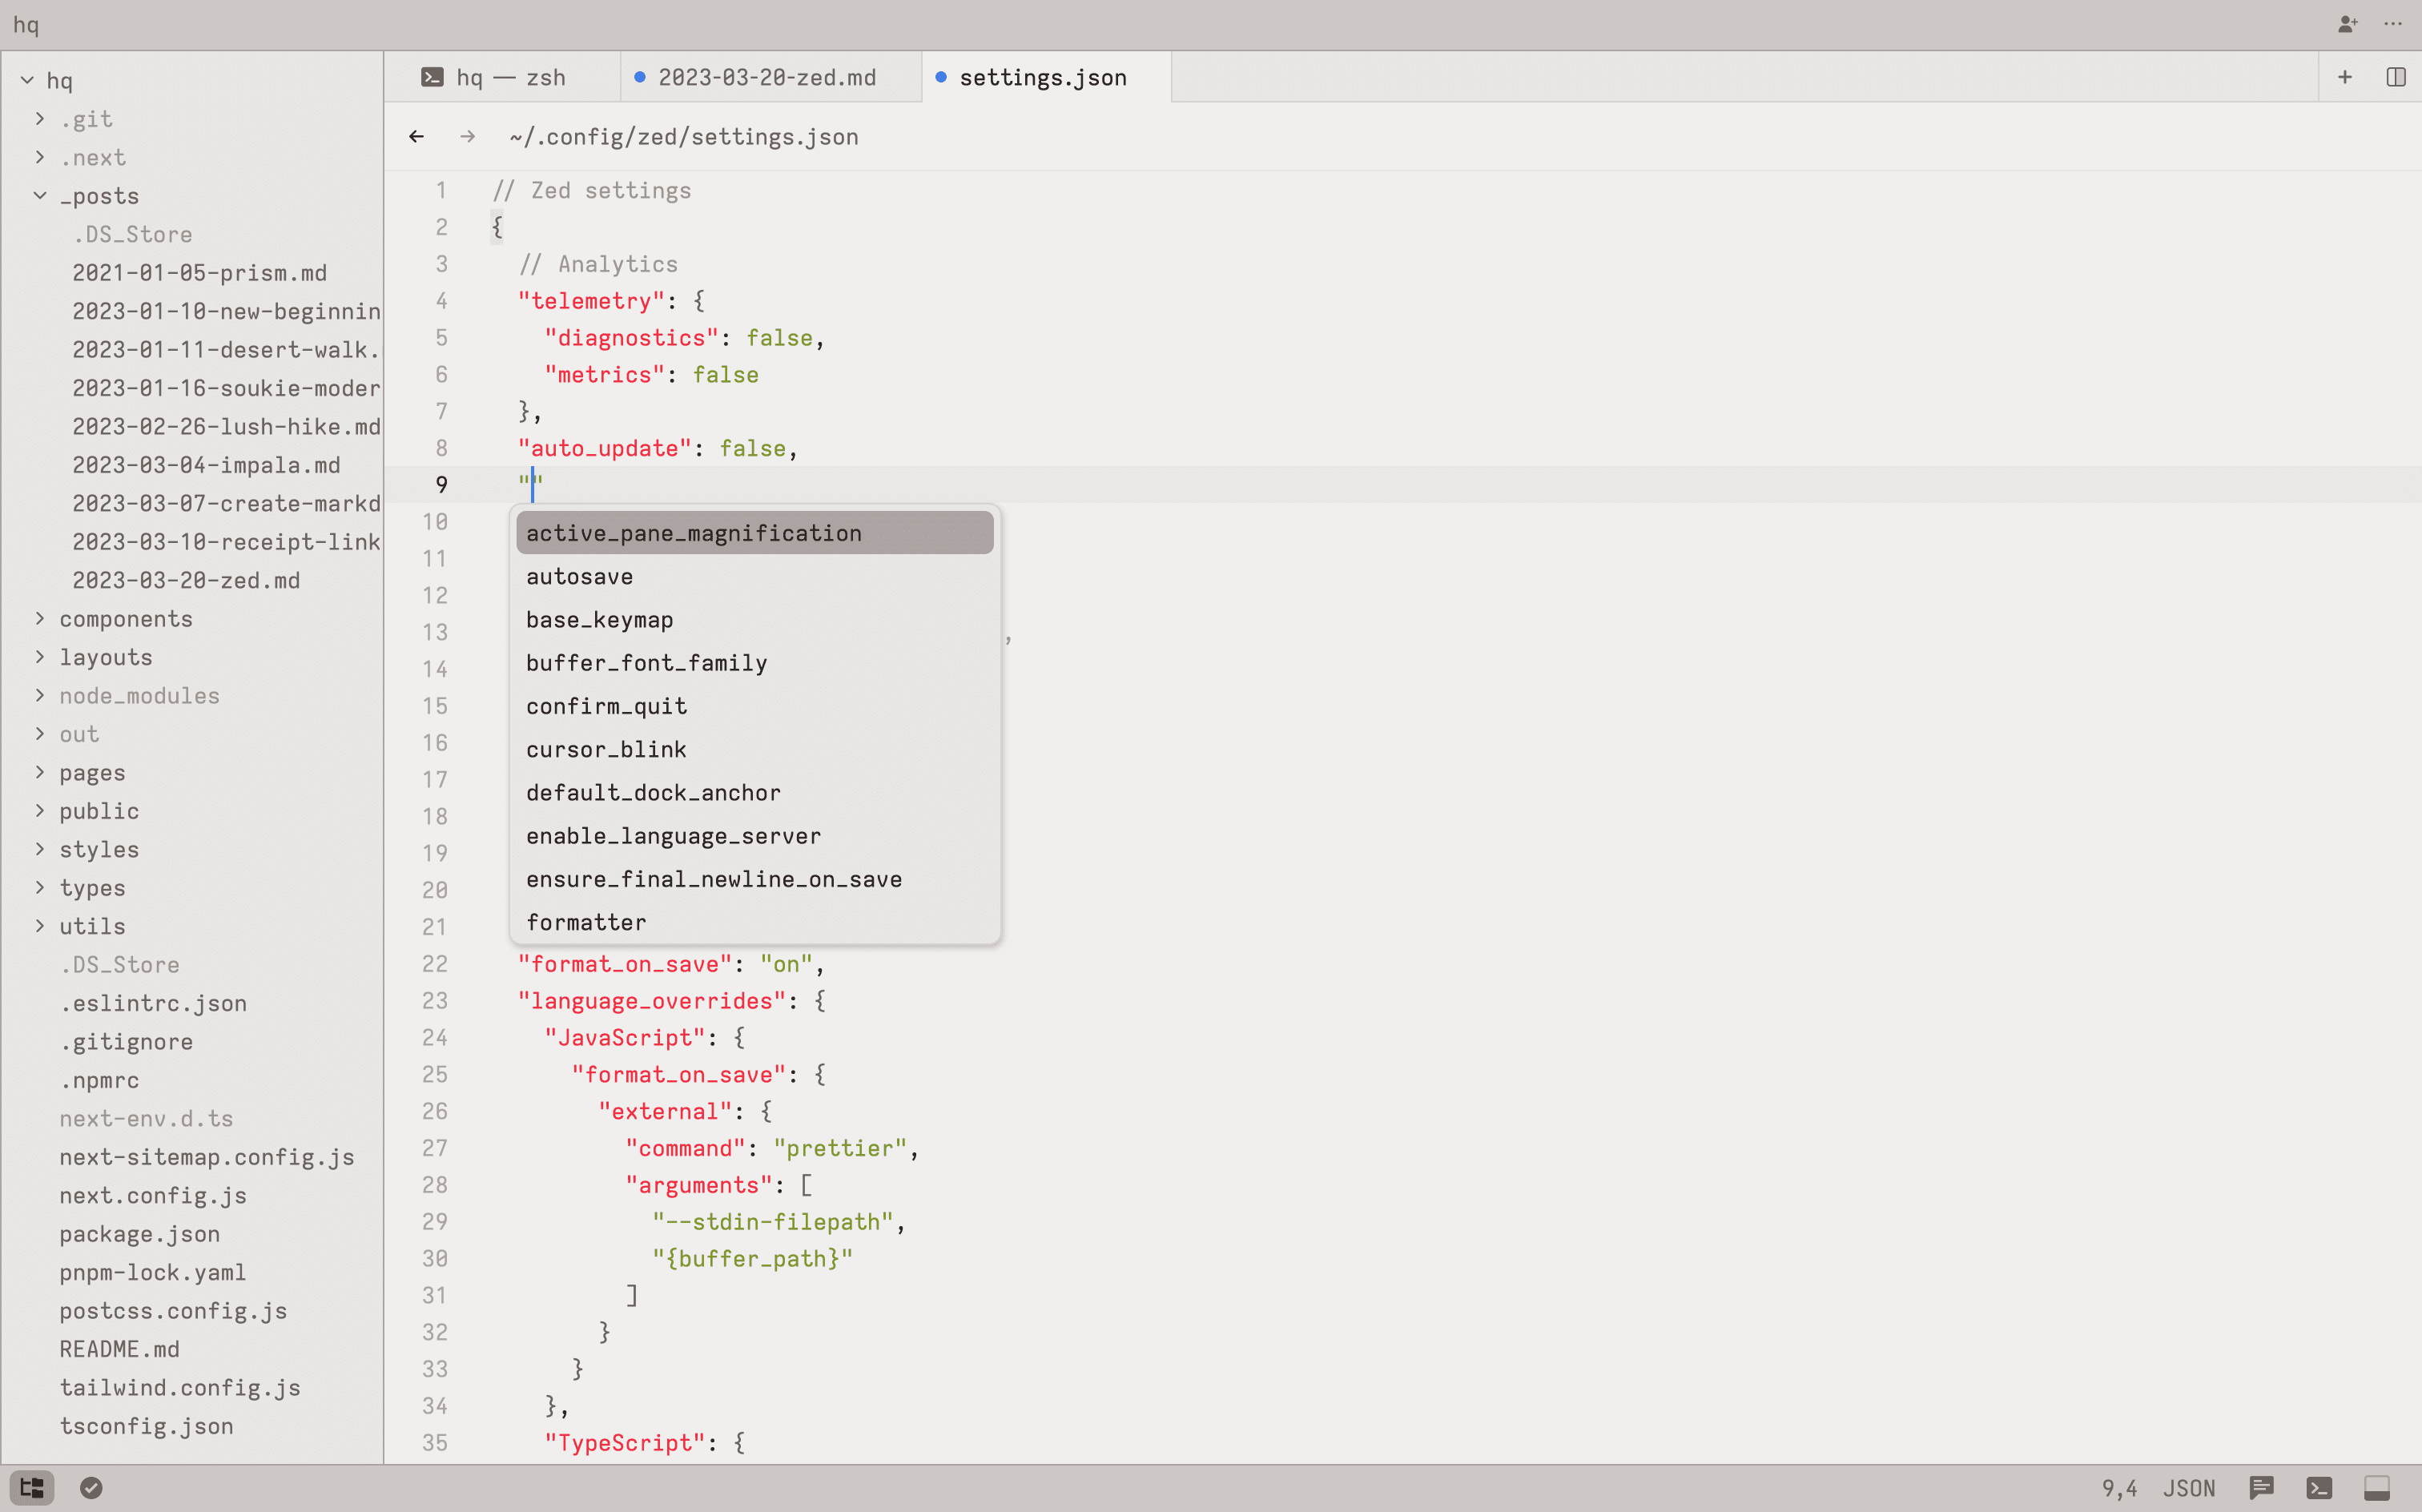Open the terminal icon in status bar

click(2319, 1487)
